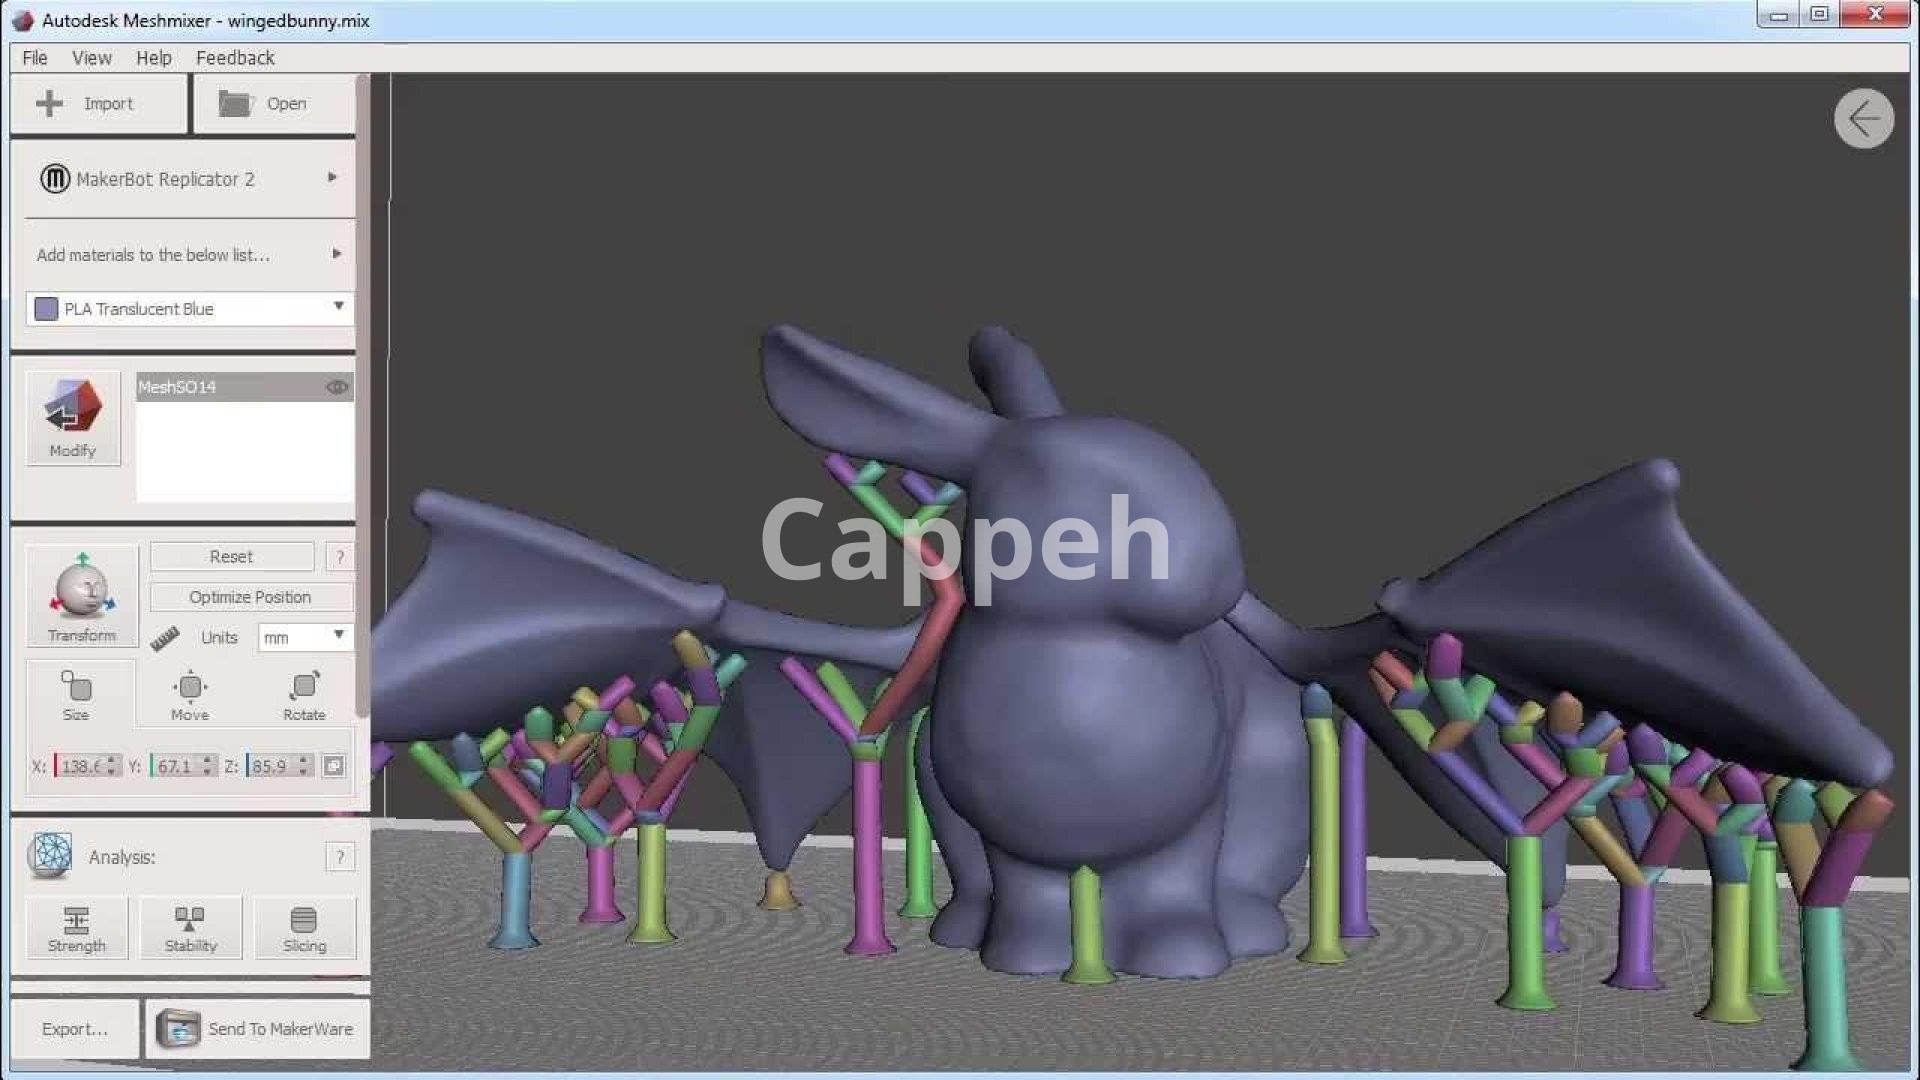
Task: Choose the Rotate transform mode
Action: tap(304, 694)
